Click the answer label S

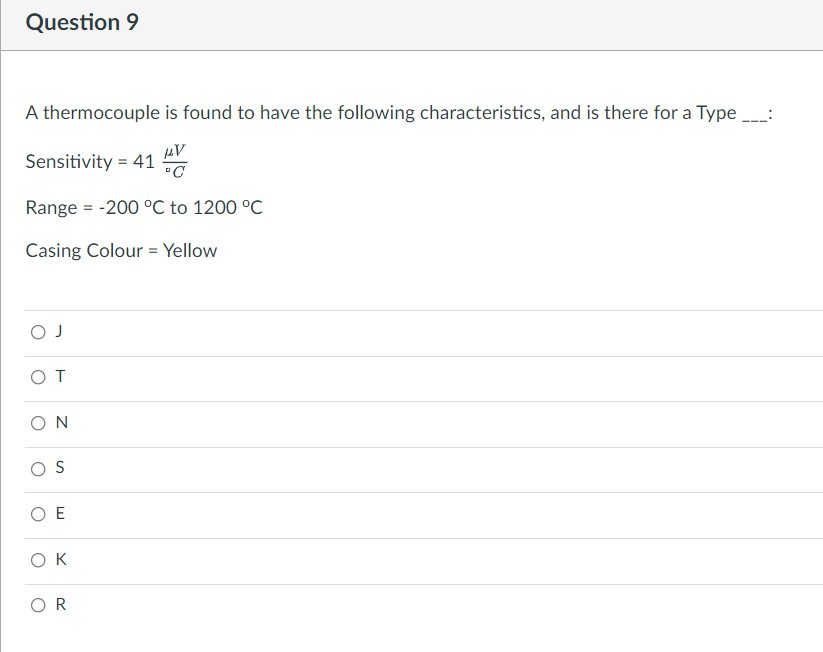coord(59,467)
